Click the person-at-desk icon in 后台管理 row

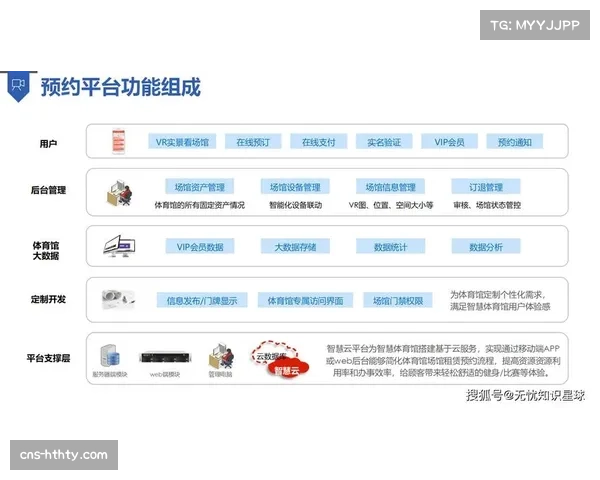pos(119,193)
